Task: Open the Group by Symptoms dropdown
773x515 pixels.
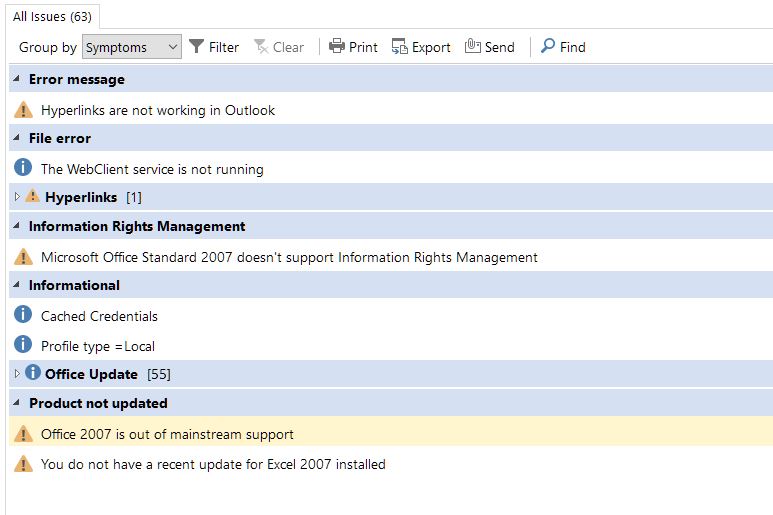Action: 132,47
